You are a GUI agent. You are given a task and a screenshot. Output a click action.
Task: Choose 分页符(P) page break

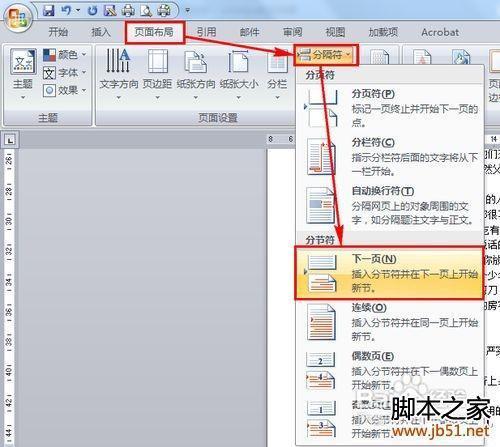pyautogui.click(x=389, y=108)
